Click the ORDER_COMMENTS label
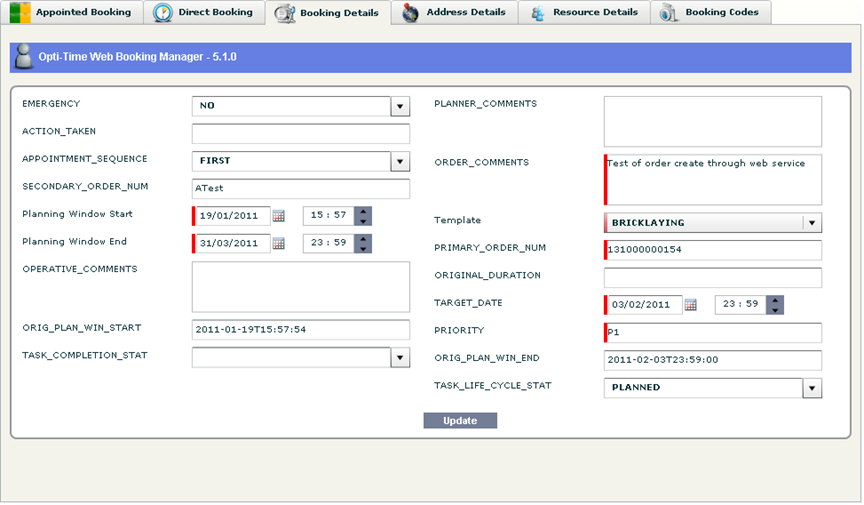The image size is (864, 505). 482,162
